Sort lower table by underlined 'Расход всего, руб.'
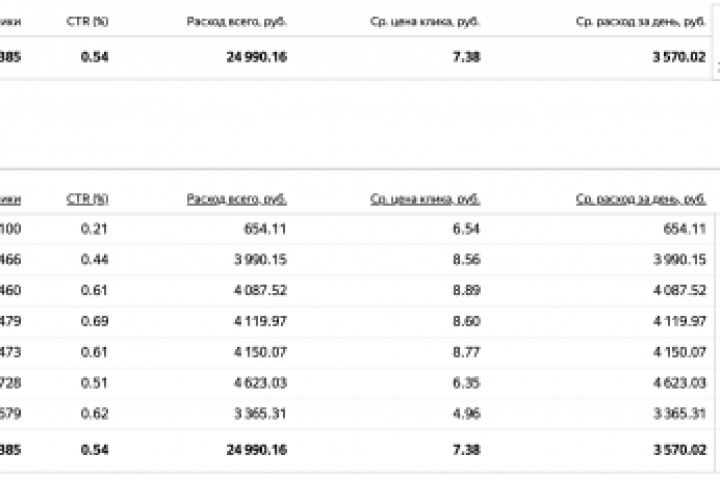This screenshot has height=480, width=720. [x=236, y=199]
